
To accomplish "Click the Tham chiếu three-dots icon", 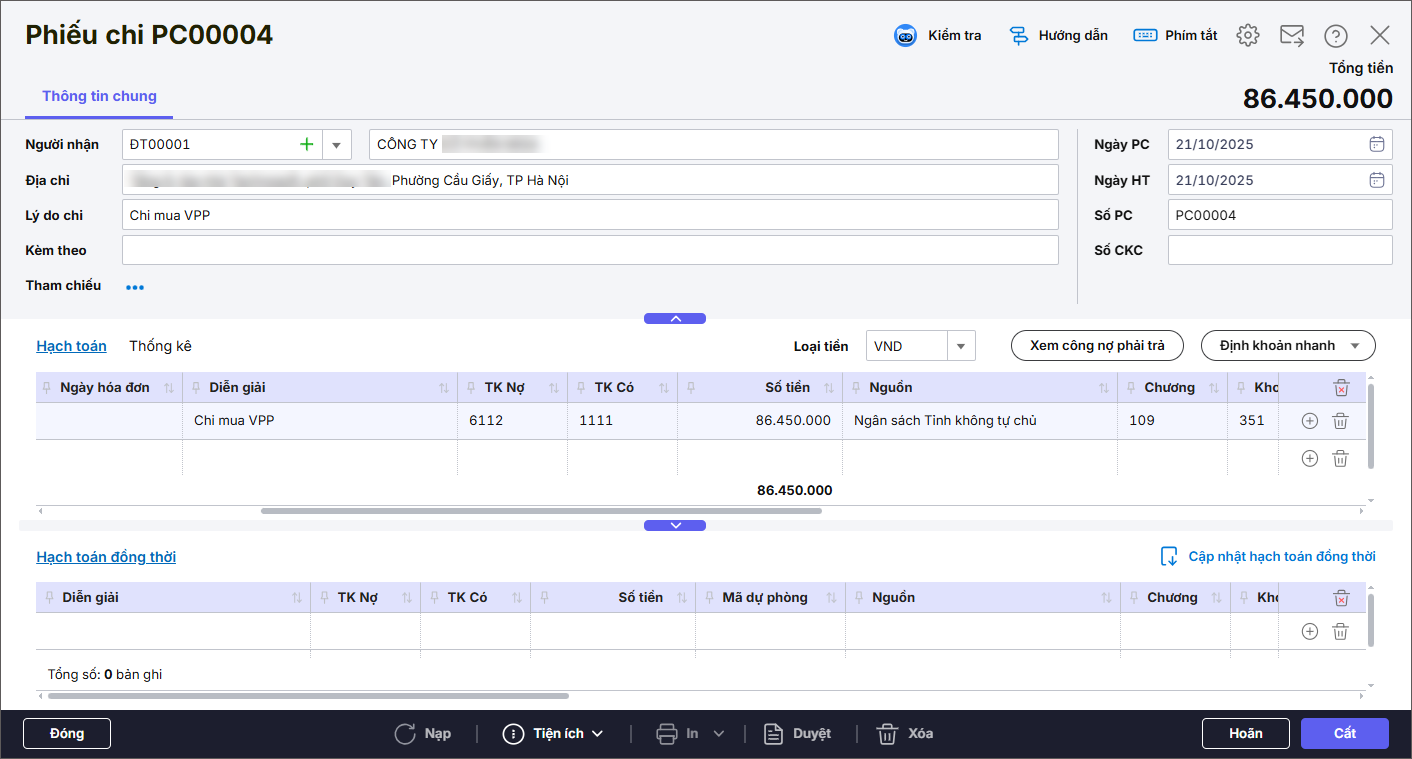I will [x=135, y=287].
